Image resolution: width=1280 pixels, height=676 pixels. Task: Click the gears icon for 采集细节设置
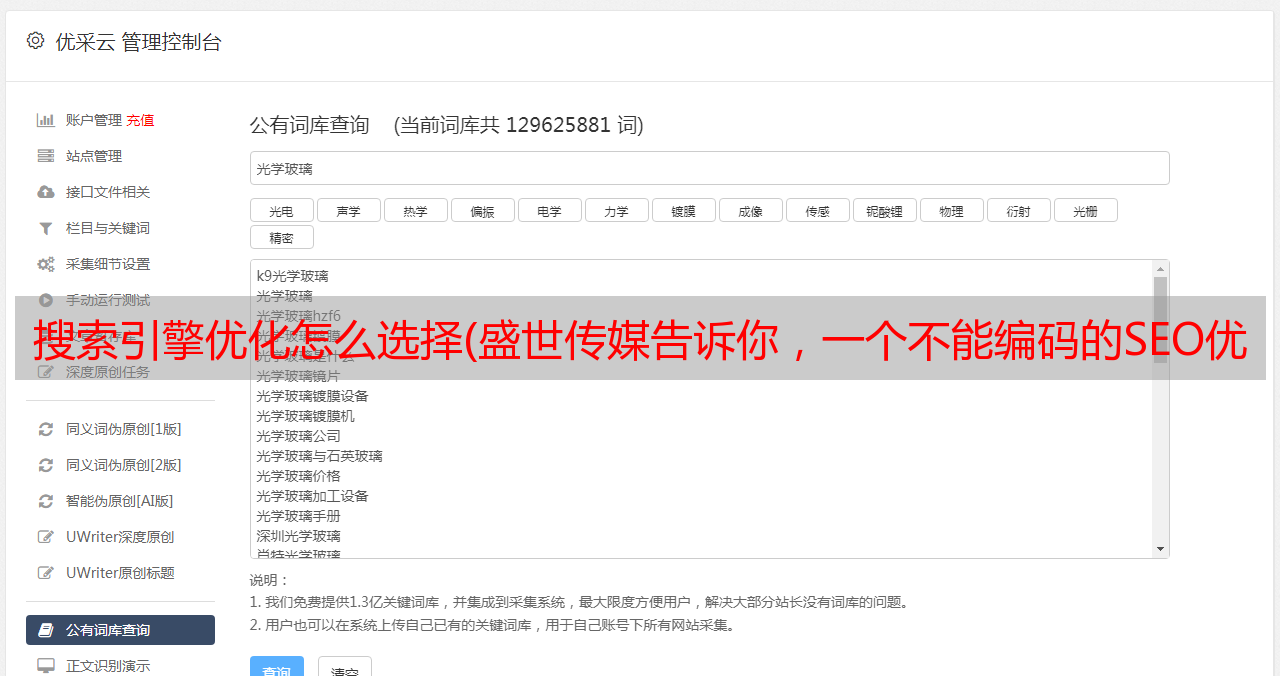click(x=46, y=264)
